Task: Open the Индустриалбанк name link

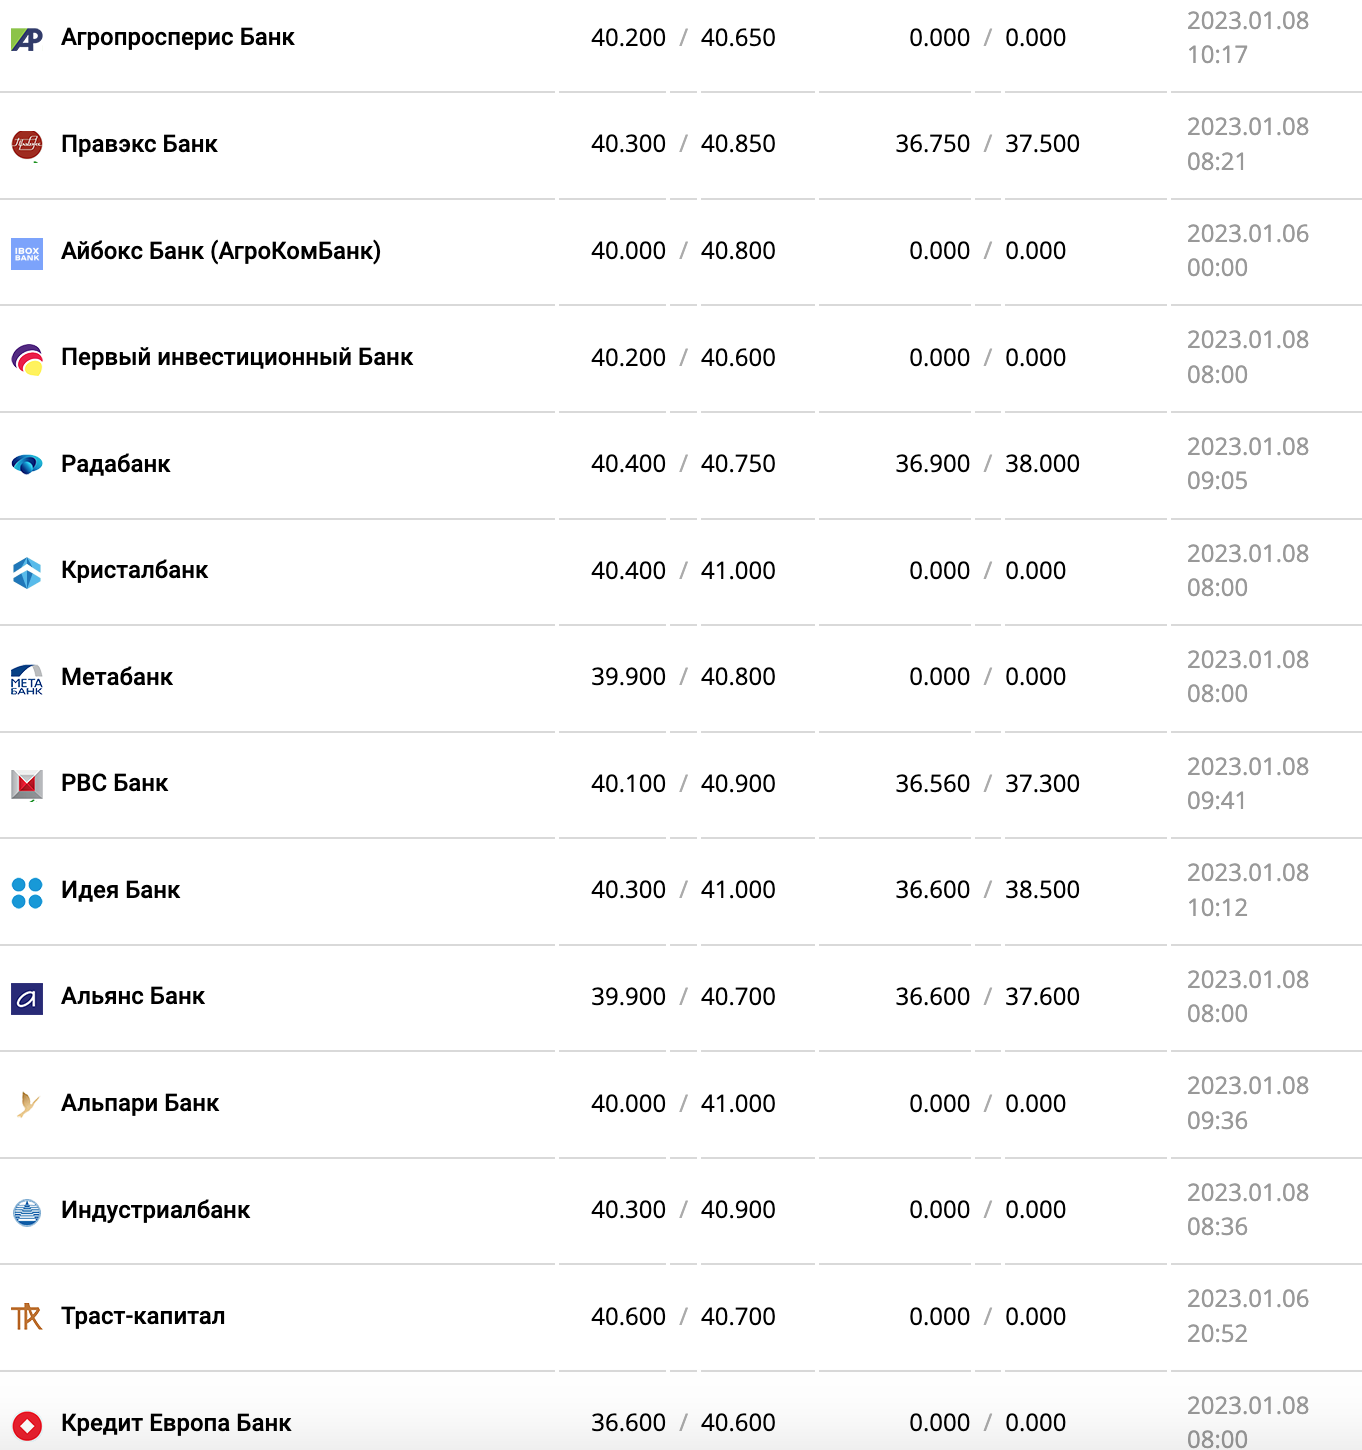Action: click(155, 1210)
